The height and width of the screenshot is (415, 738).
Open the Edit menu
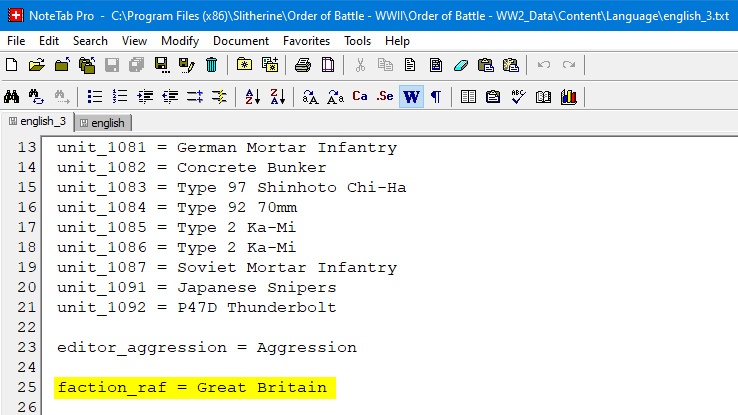point(49,41)
